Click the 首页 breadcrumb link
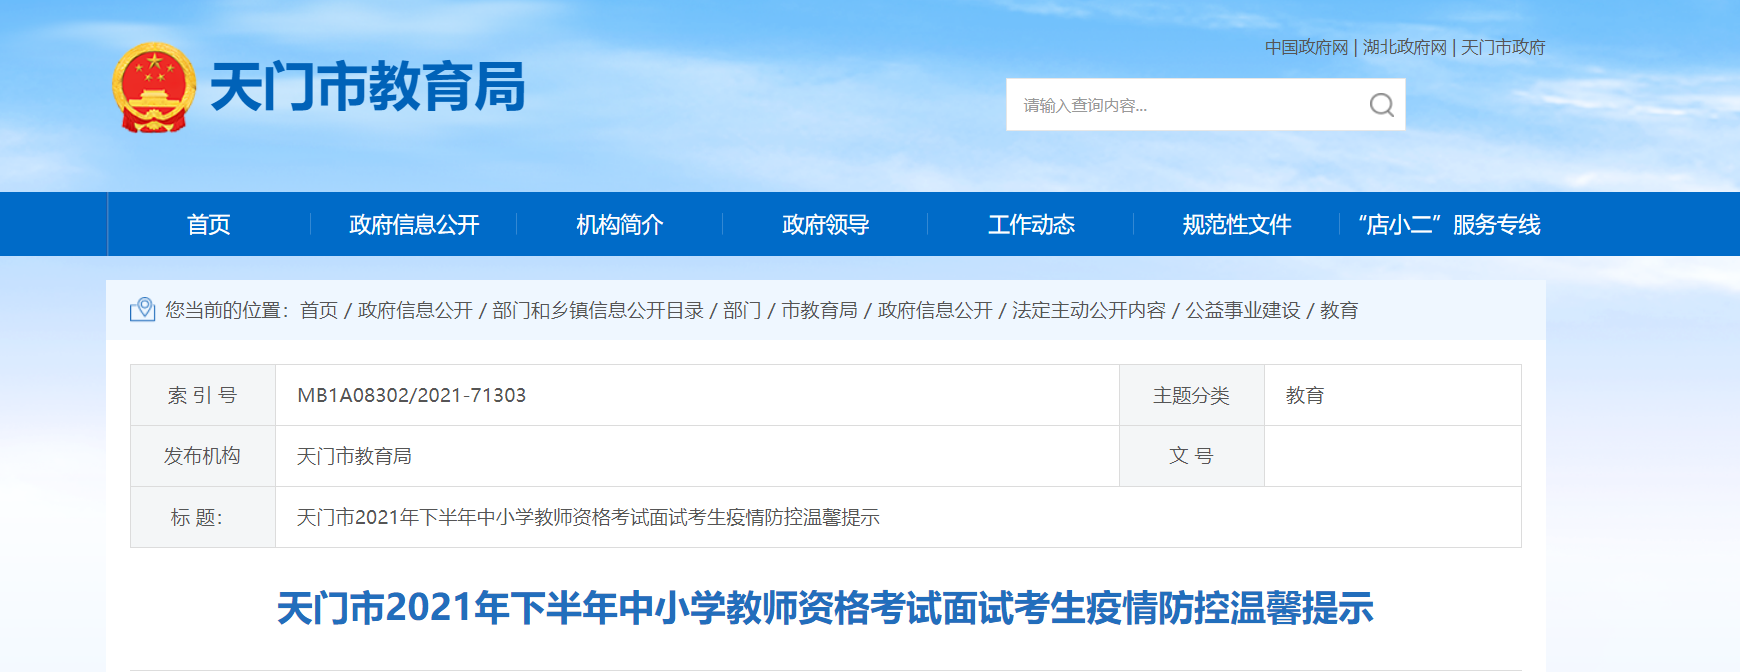The height and width of the screenshot is (672, 1740). point(319,310)
